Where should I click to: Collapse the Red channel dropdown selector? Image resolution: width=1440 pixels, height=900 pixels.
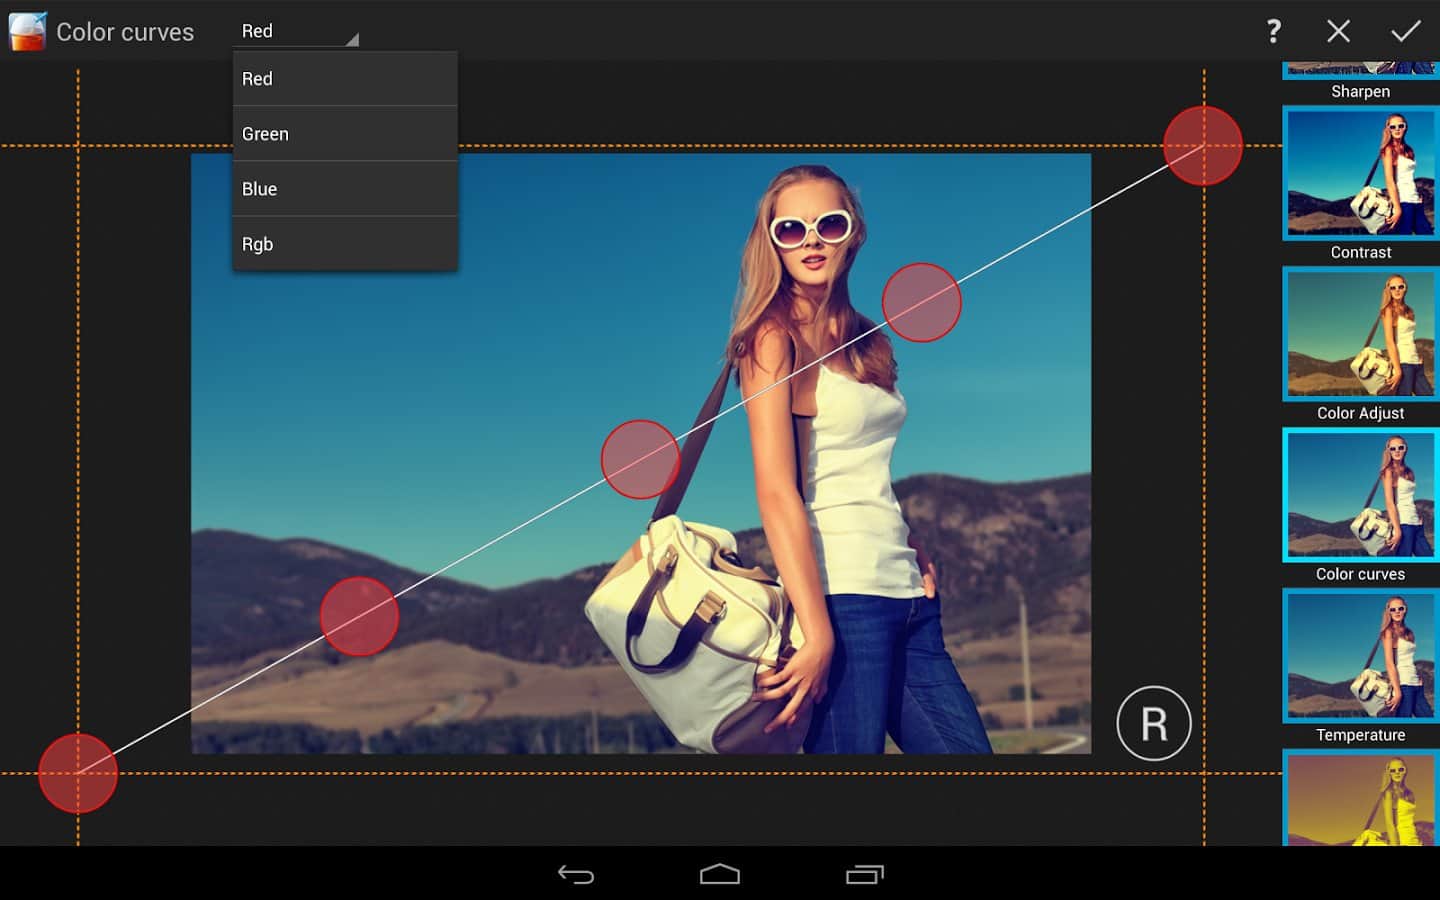[x=298, y=31]
